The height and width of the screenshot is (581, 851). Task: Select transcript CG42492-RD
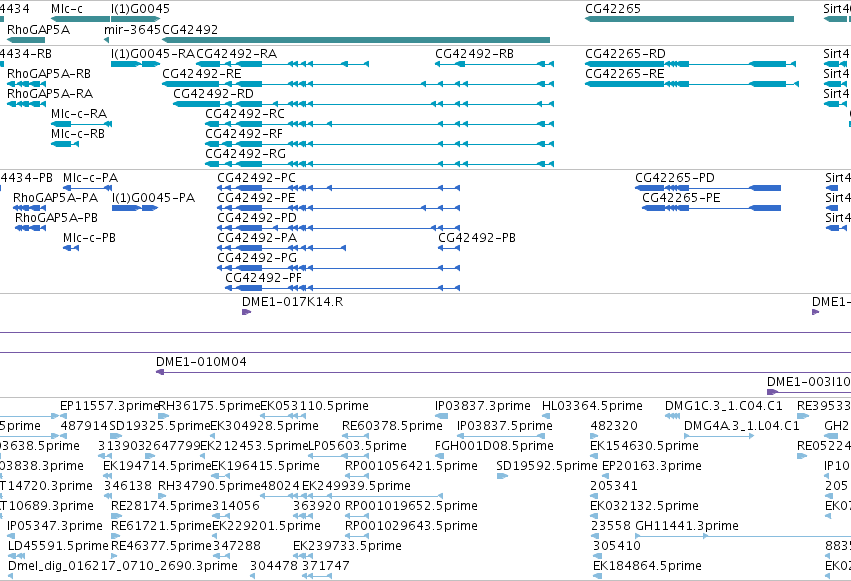364,104
